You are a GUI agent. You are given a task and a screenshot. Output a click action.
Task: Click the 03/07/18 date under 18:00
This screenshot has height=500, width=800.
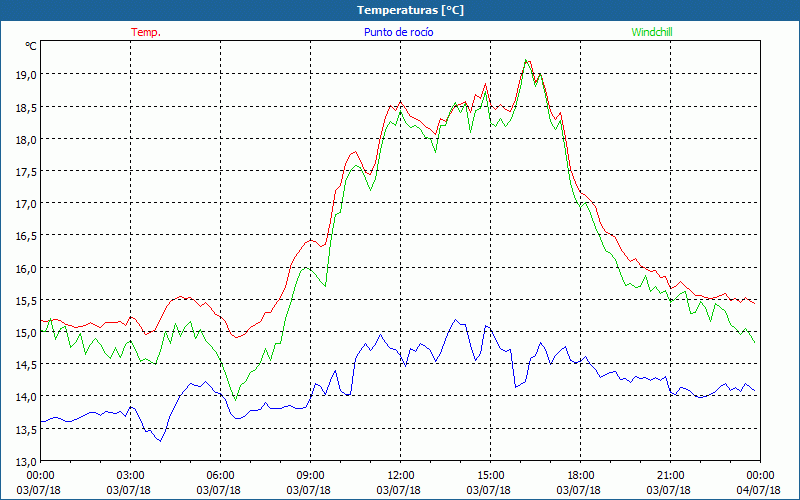(579, 490)
